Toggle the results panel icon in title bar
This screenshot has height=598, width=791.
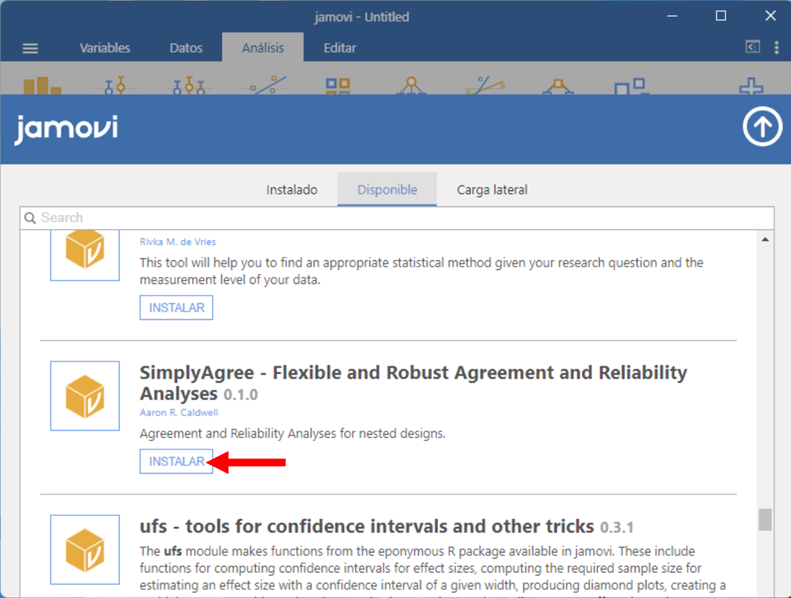[x=752, y=47]
